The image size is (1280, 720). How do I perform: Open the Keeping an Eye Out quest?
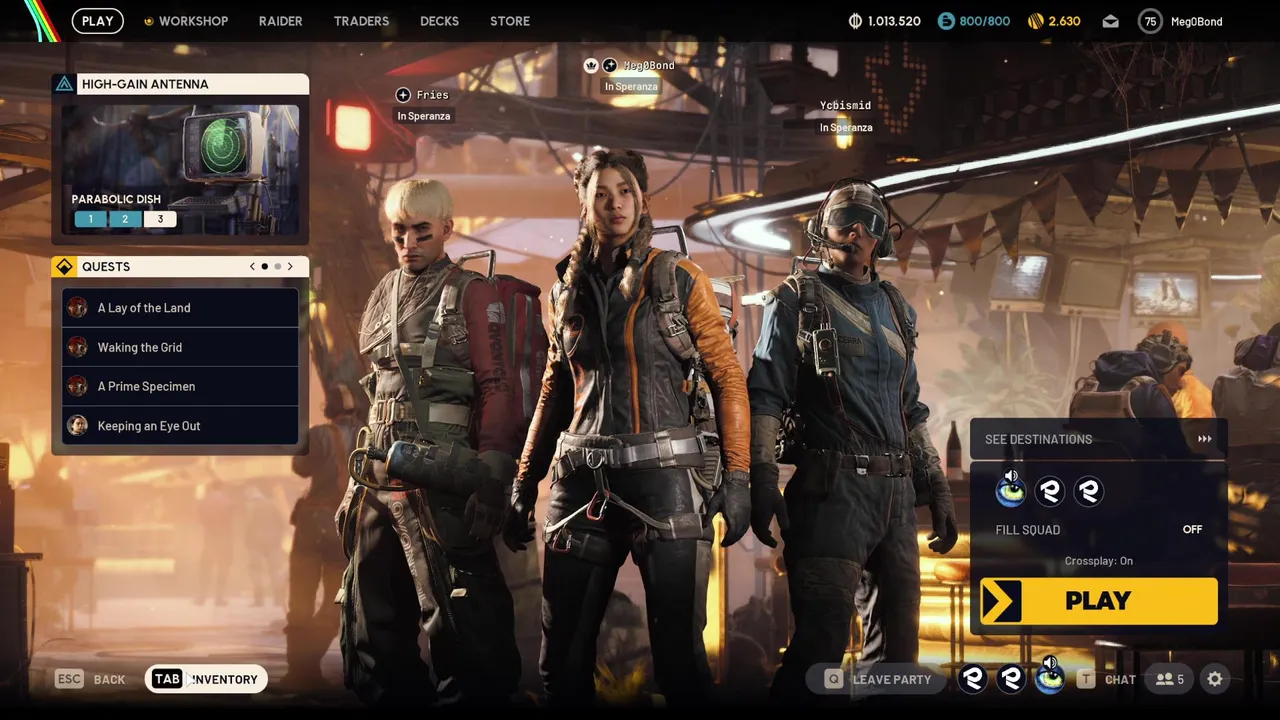point(180,426)
